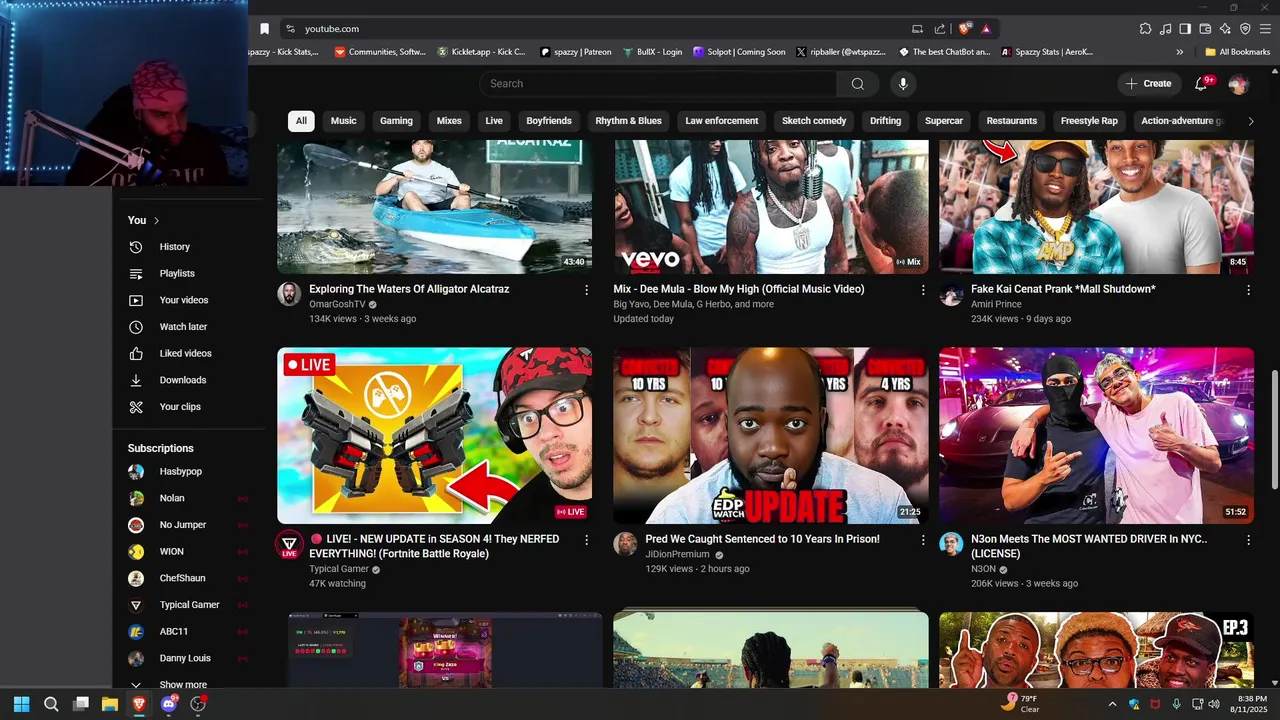Screen dimensions: 1280x720
Task: Advance the category chips with the right arrow
Action: tap(1250, 121)
